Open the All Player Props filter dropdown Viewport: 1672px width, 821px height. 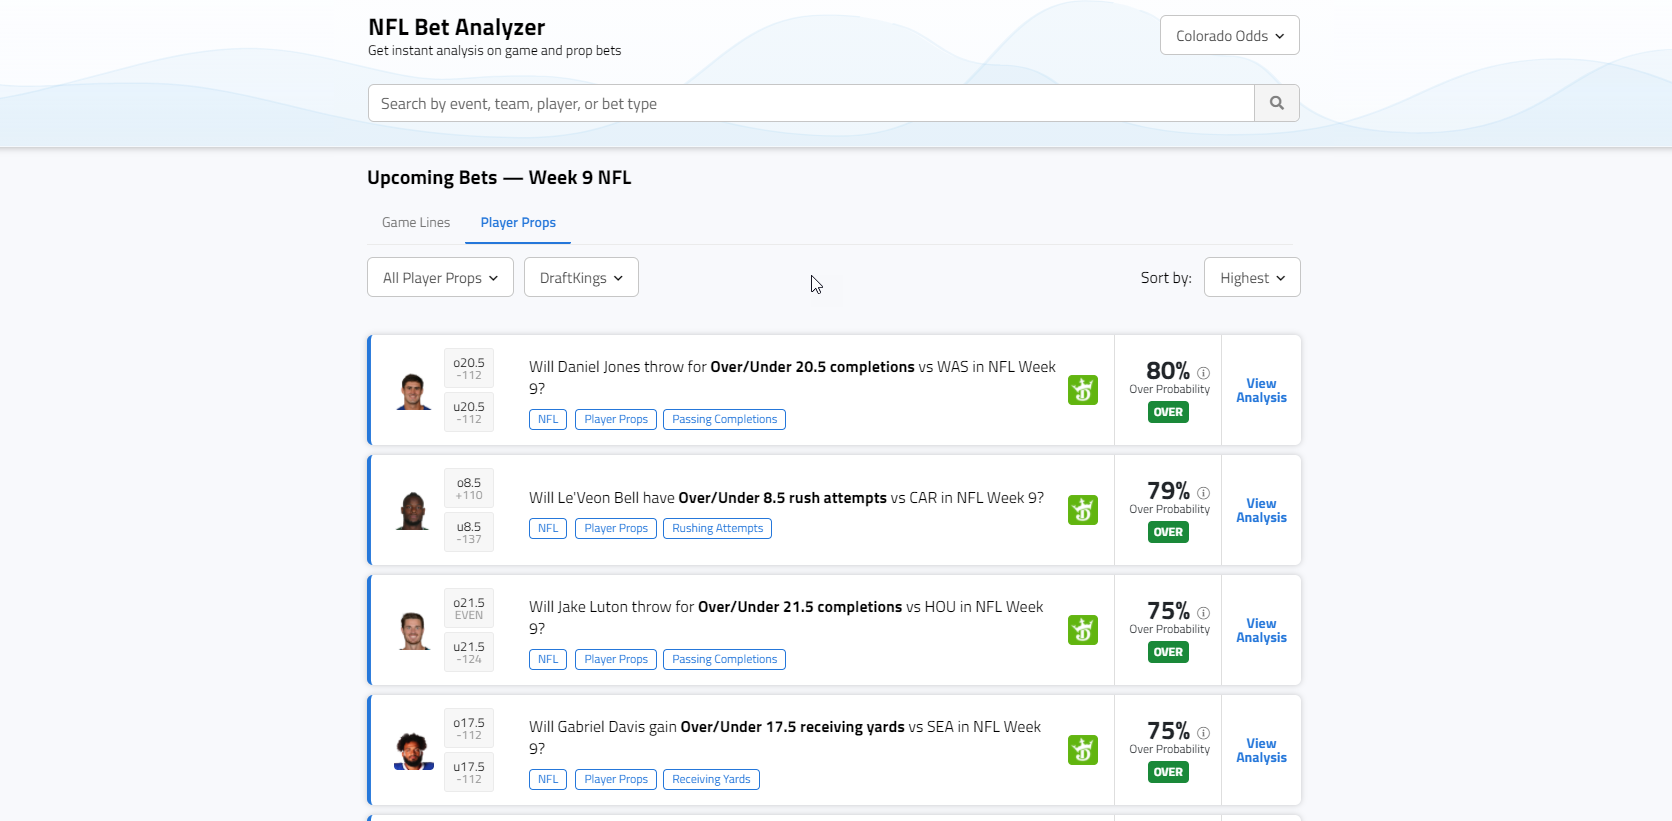pyautogui.click(x=440, y=278)
